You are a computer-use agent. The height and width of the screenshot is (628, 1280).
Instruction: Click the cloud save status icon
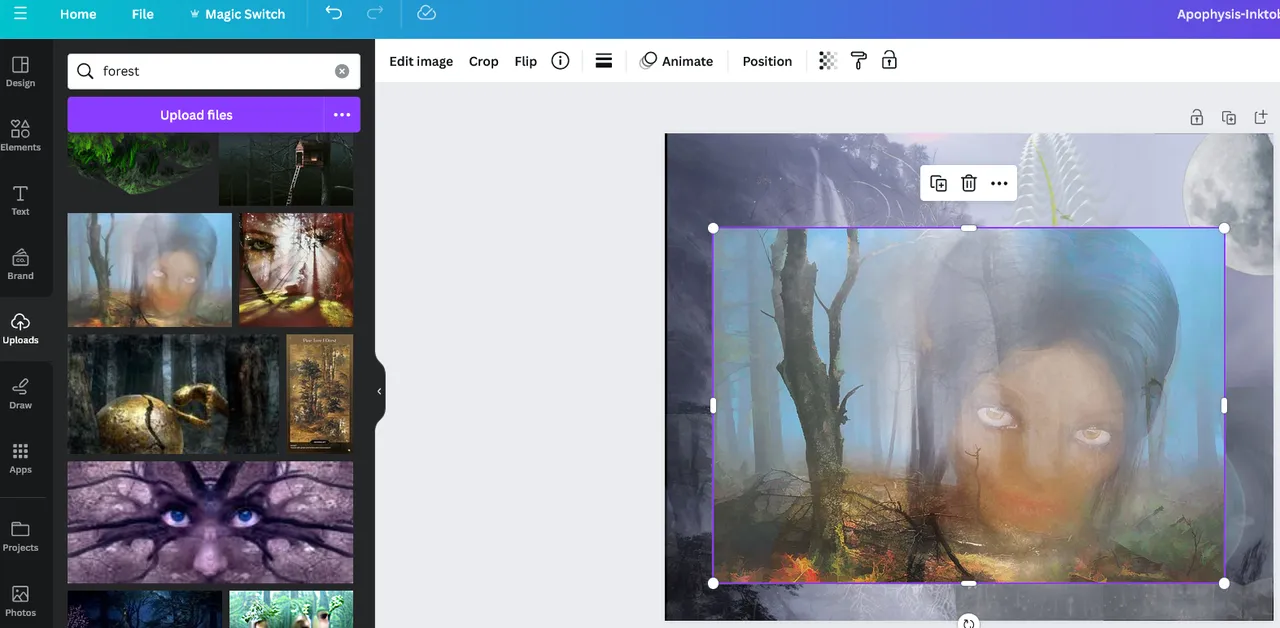pyautogui.click(x=426, y=13)
